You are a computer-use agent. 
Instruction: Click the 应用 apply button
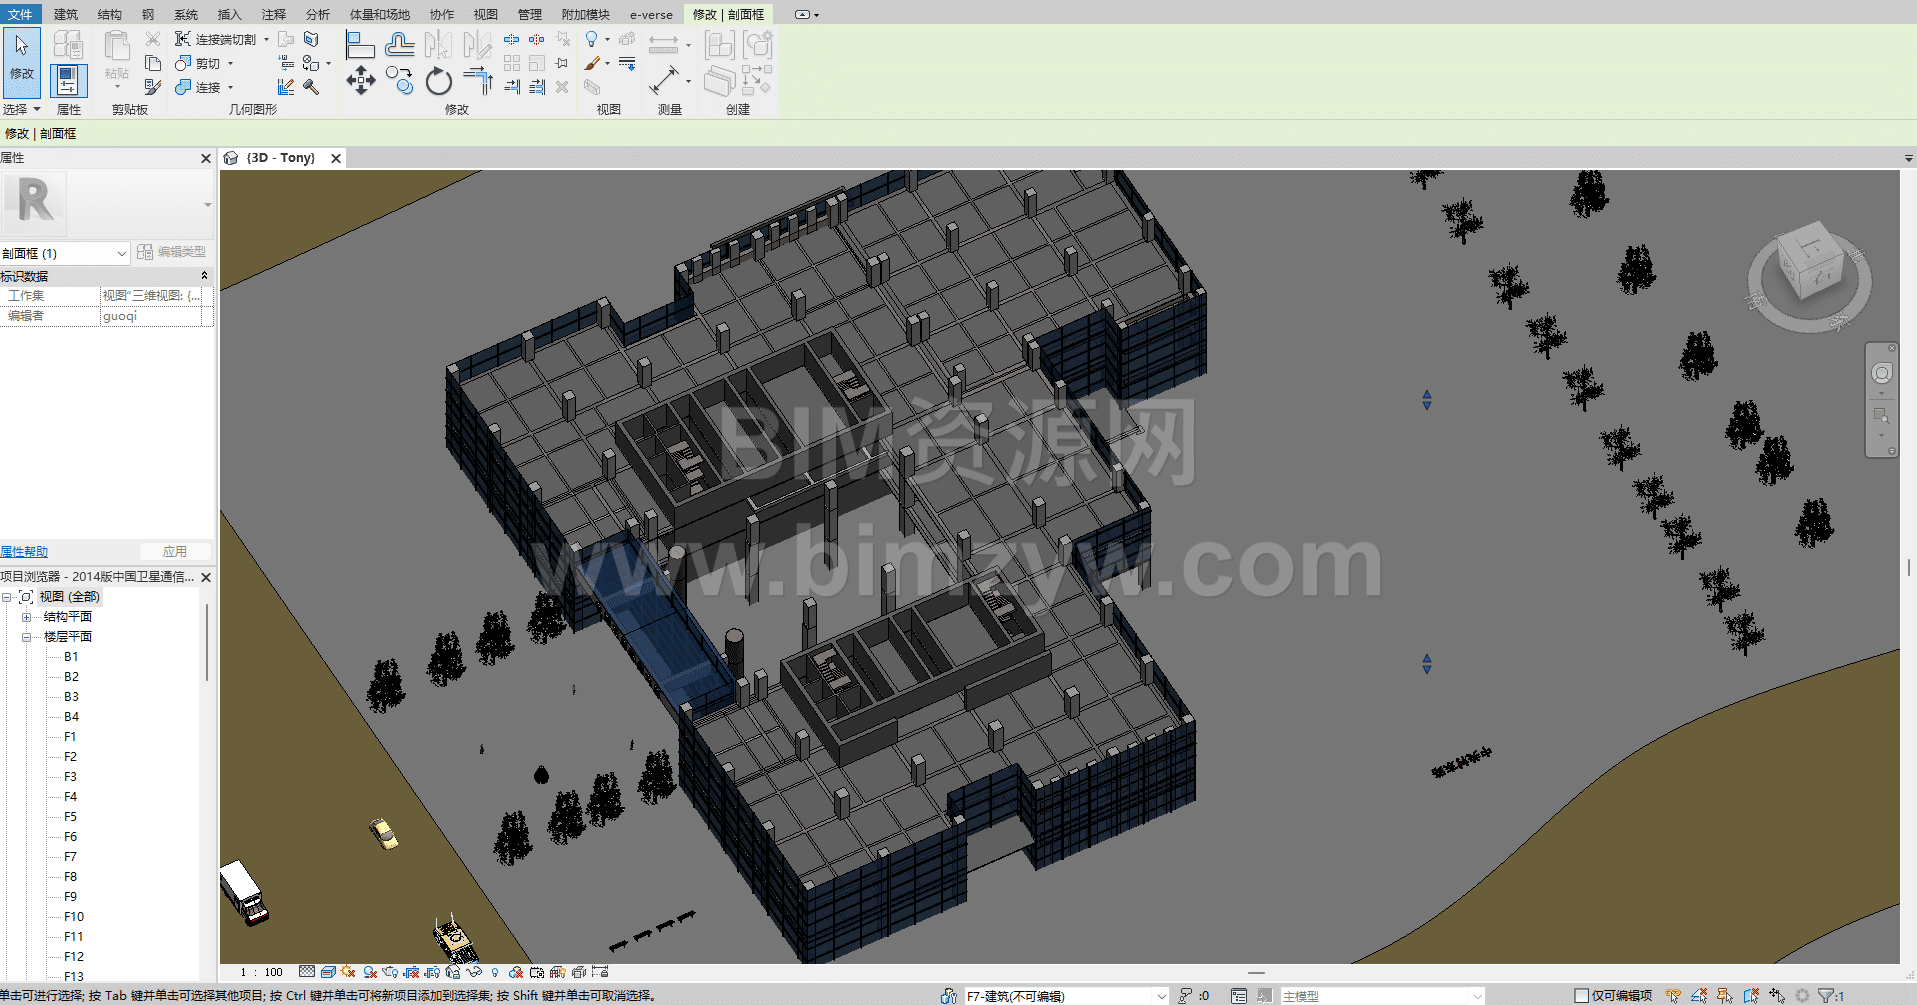[175, 552]
